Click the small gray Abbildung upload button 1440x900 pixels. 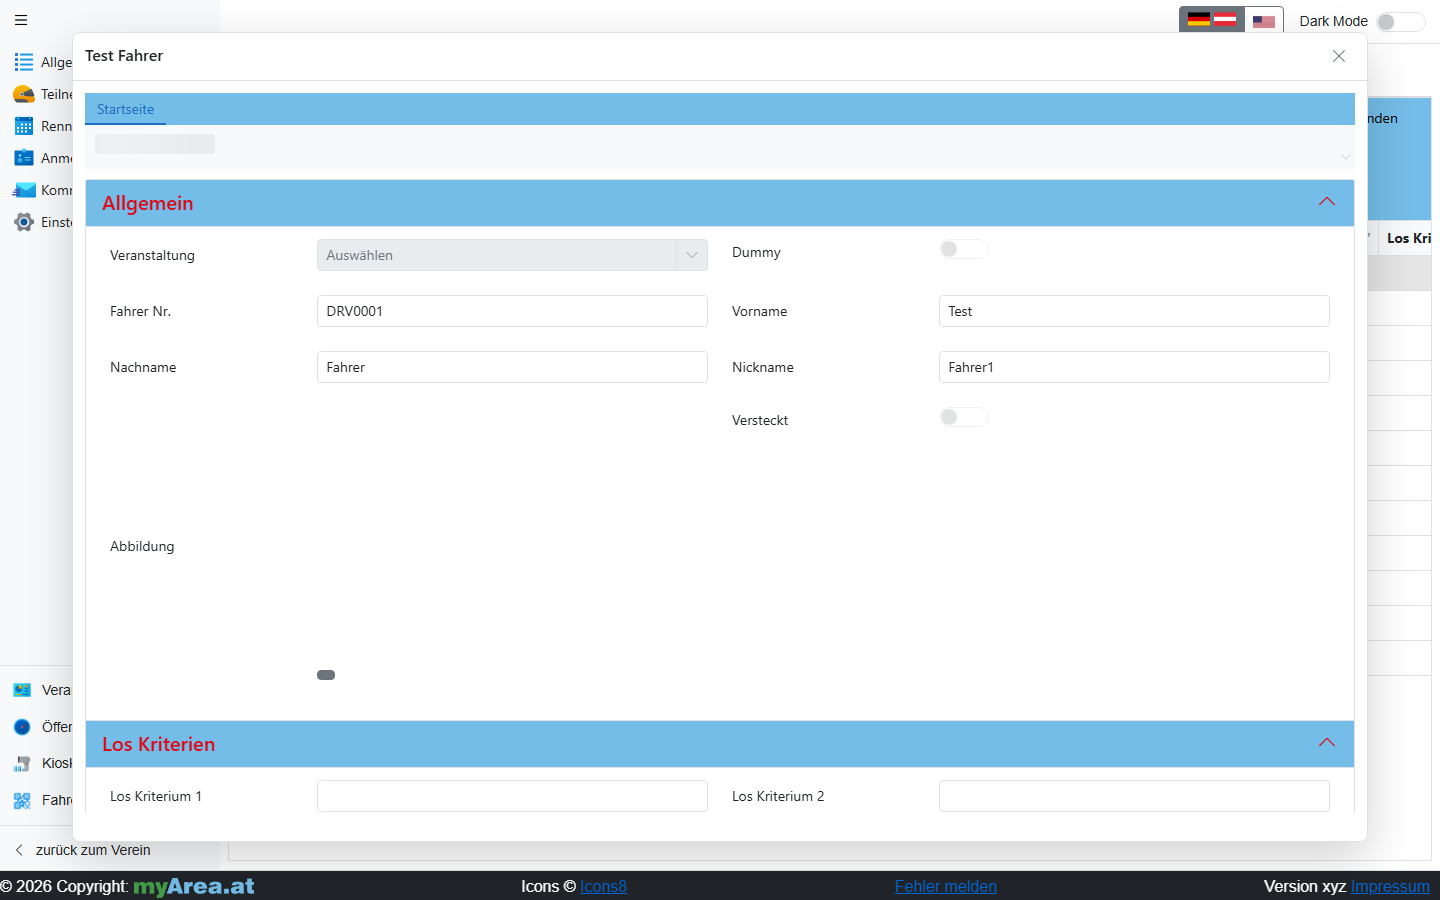coord(326,675)
